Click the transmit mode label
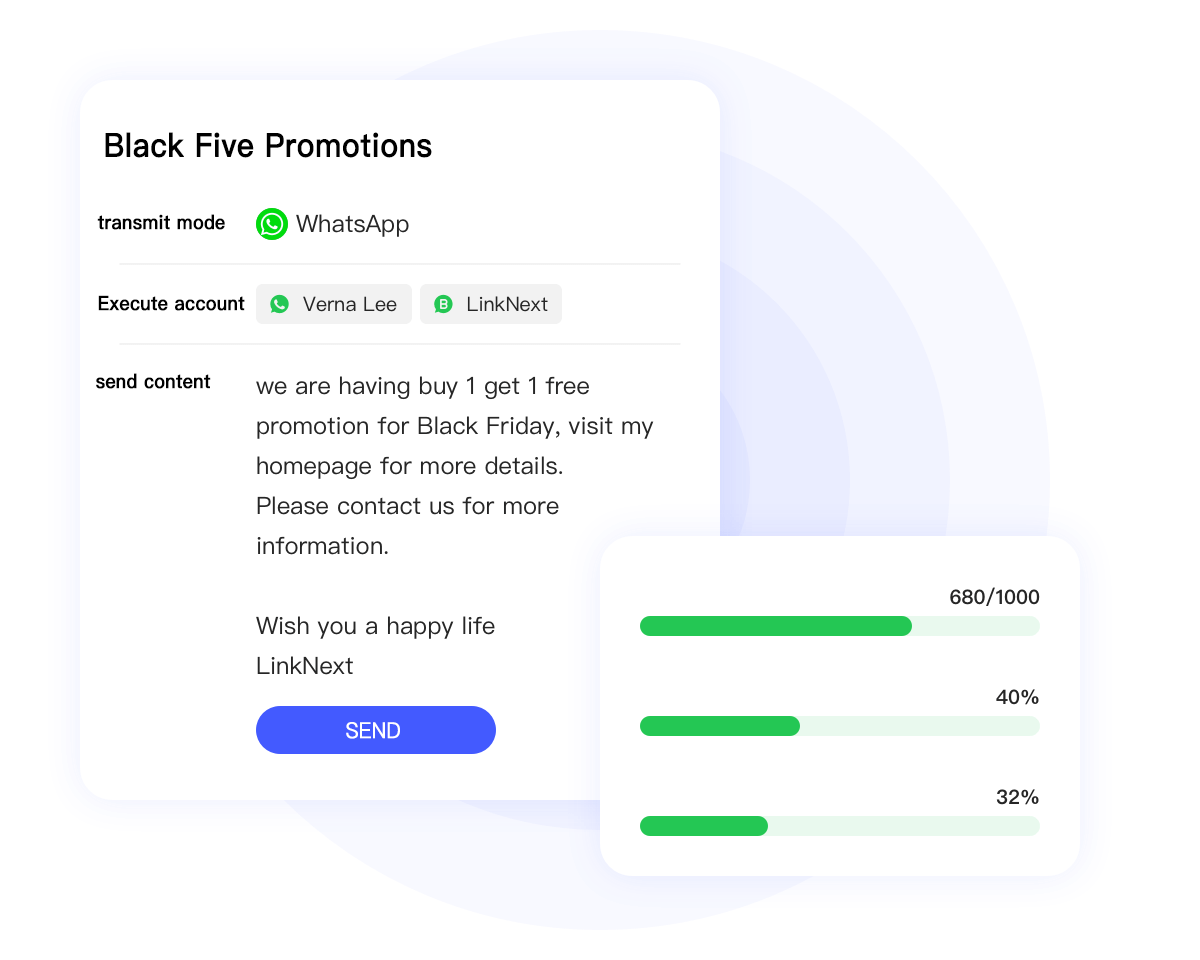Viewport: 1200px width, 960px height. click(x=161, y=223)
